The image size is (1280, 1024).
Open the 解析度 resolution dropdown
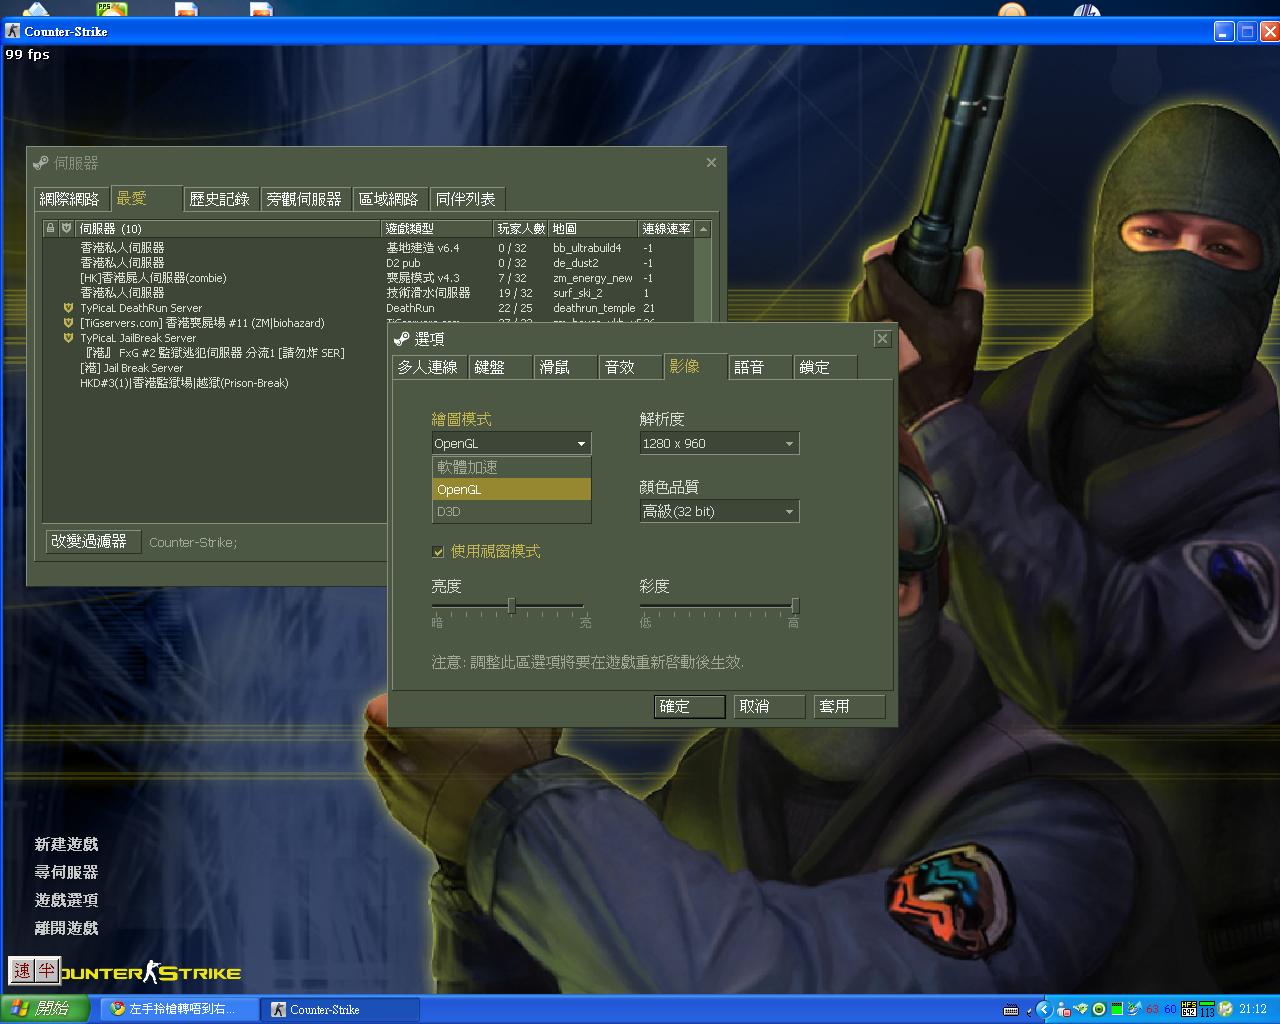tap(719, 443)
